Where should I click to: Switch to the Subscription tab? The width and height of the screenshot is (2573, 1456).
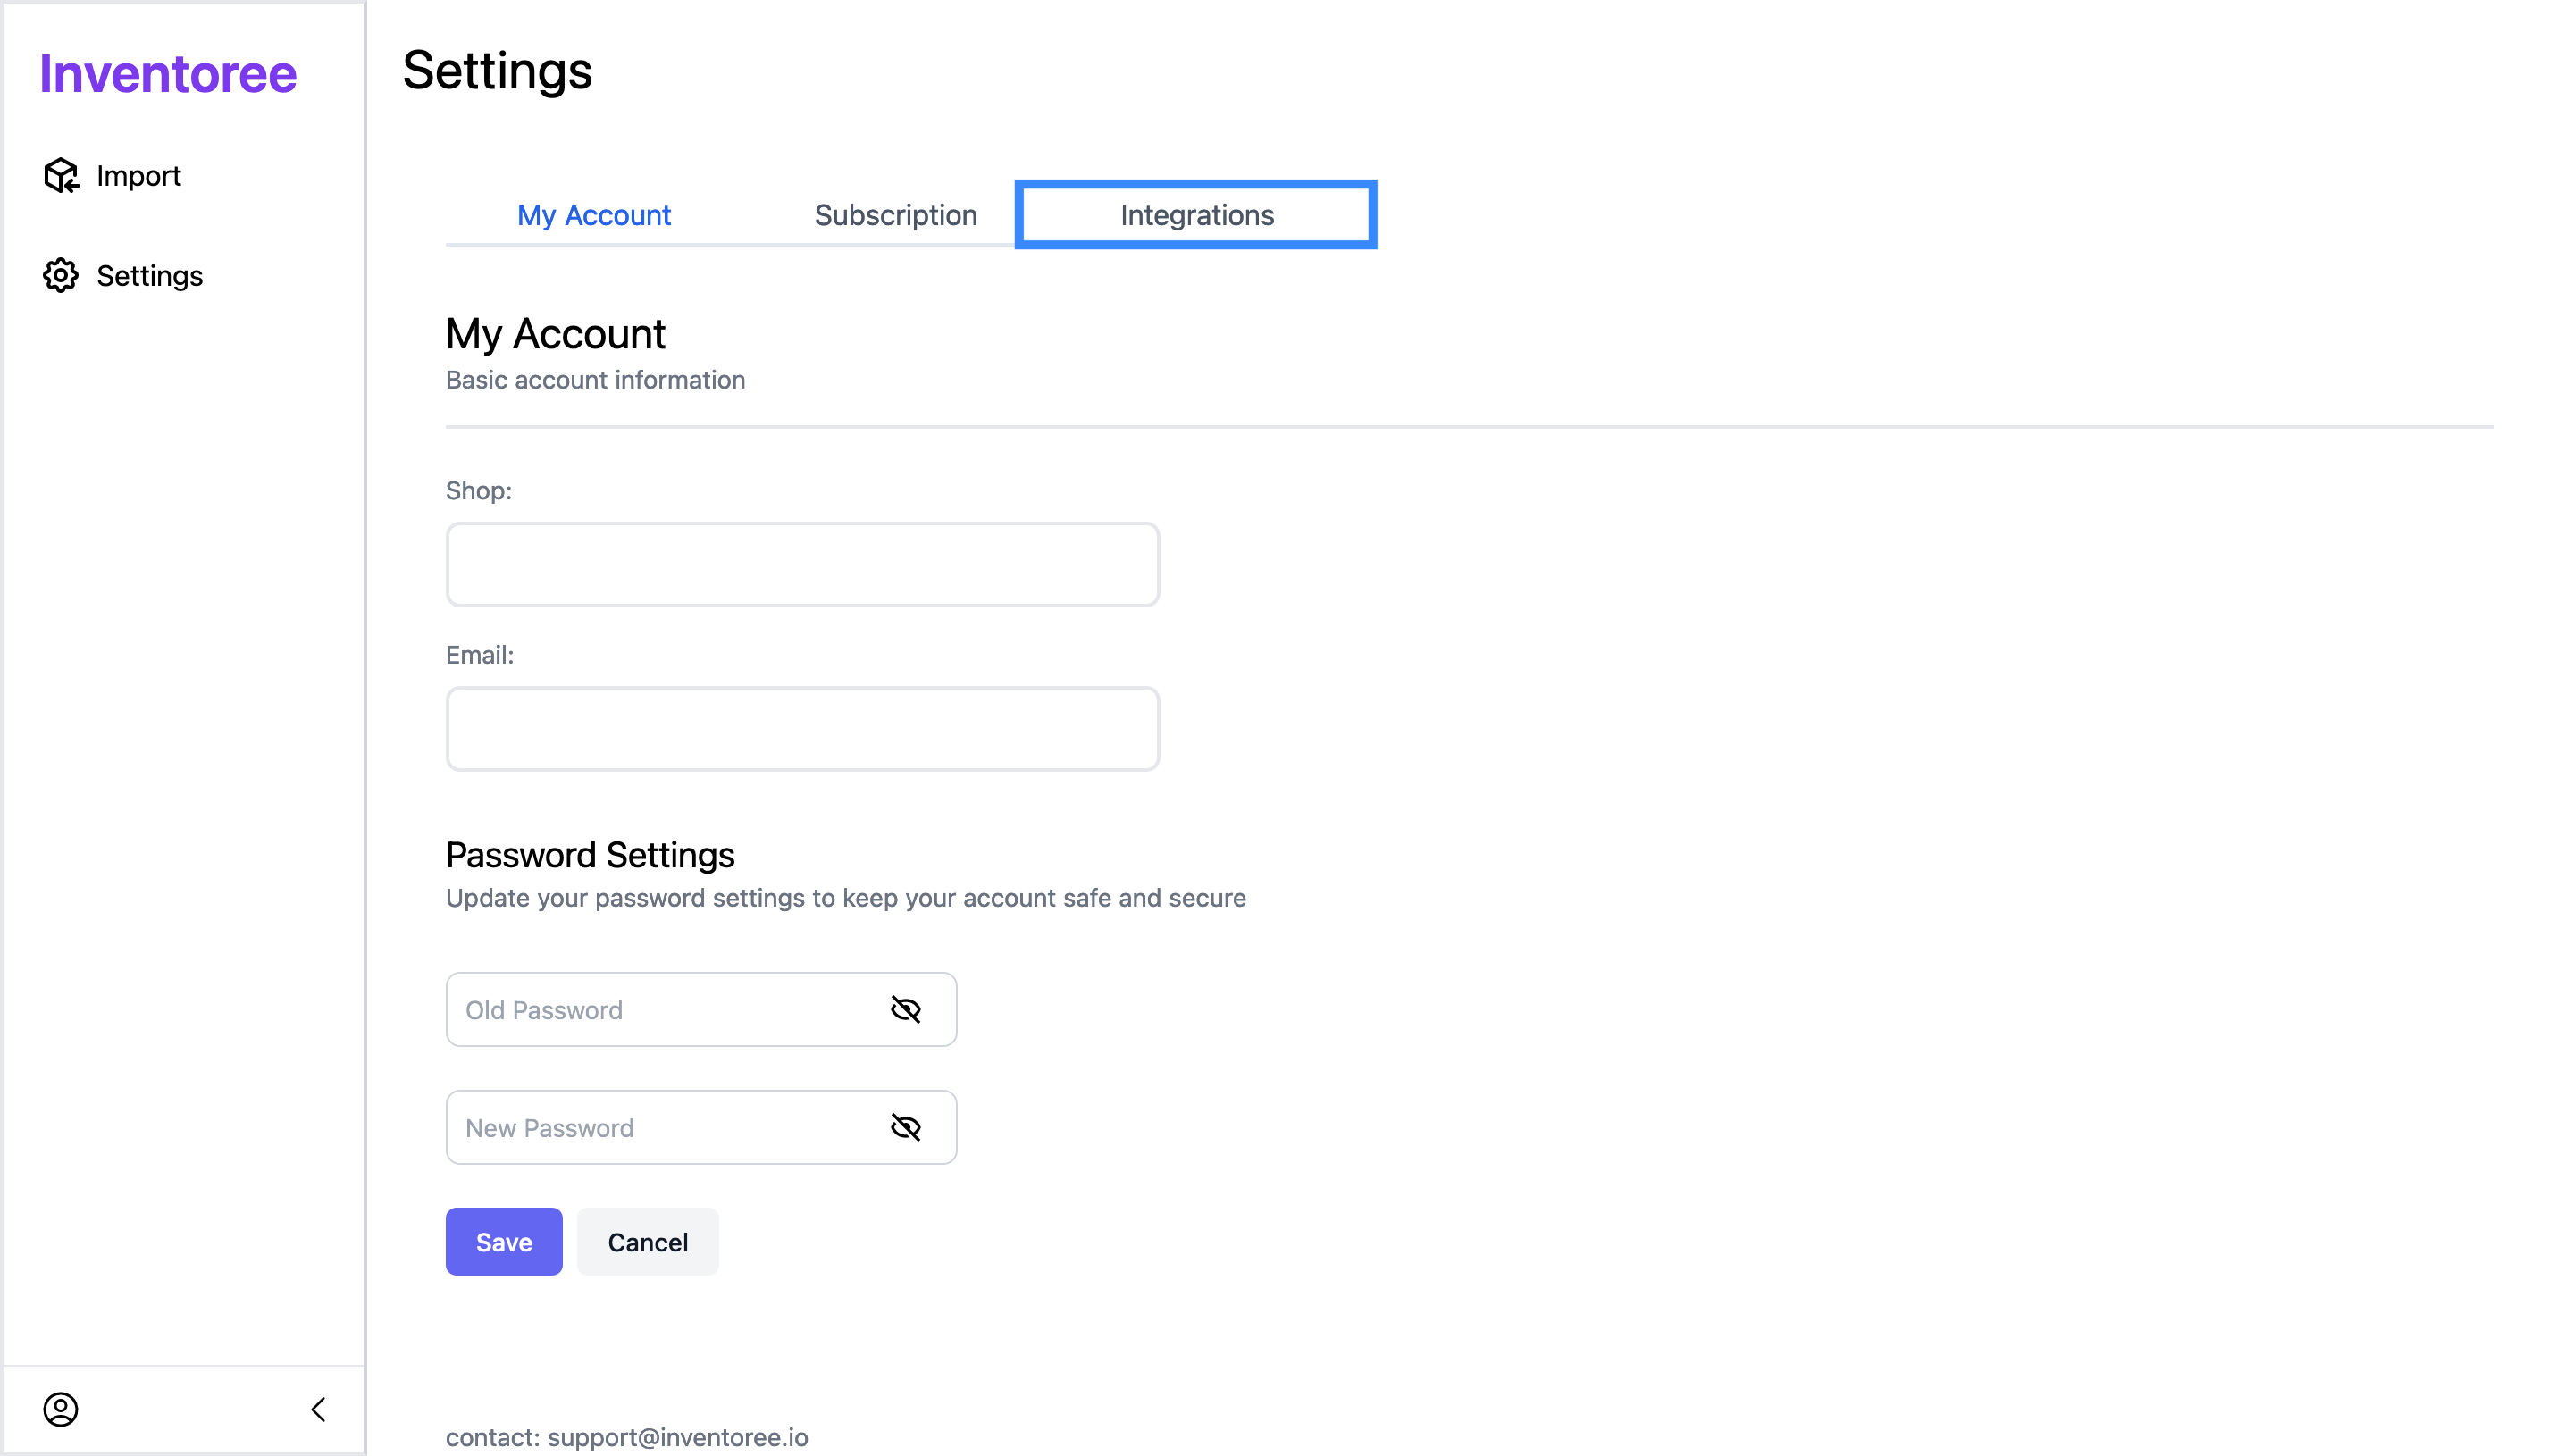click(894, 213)
